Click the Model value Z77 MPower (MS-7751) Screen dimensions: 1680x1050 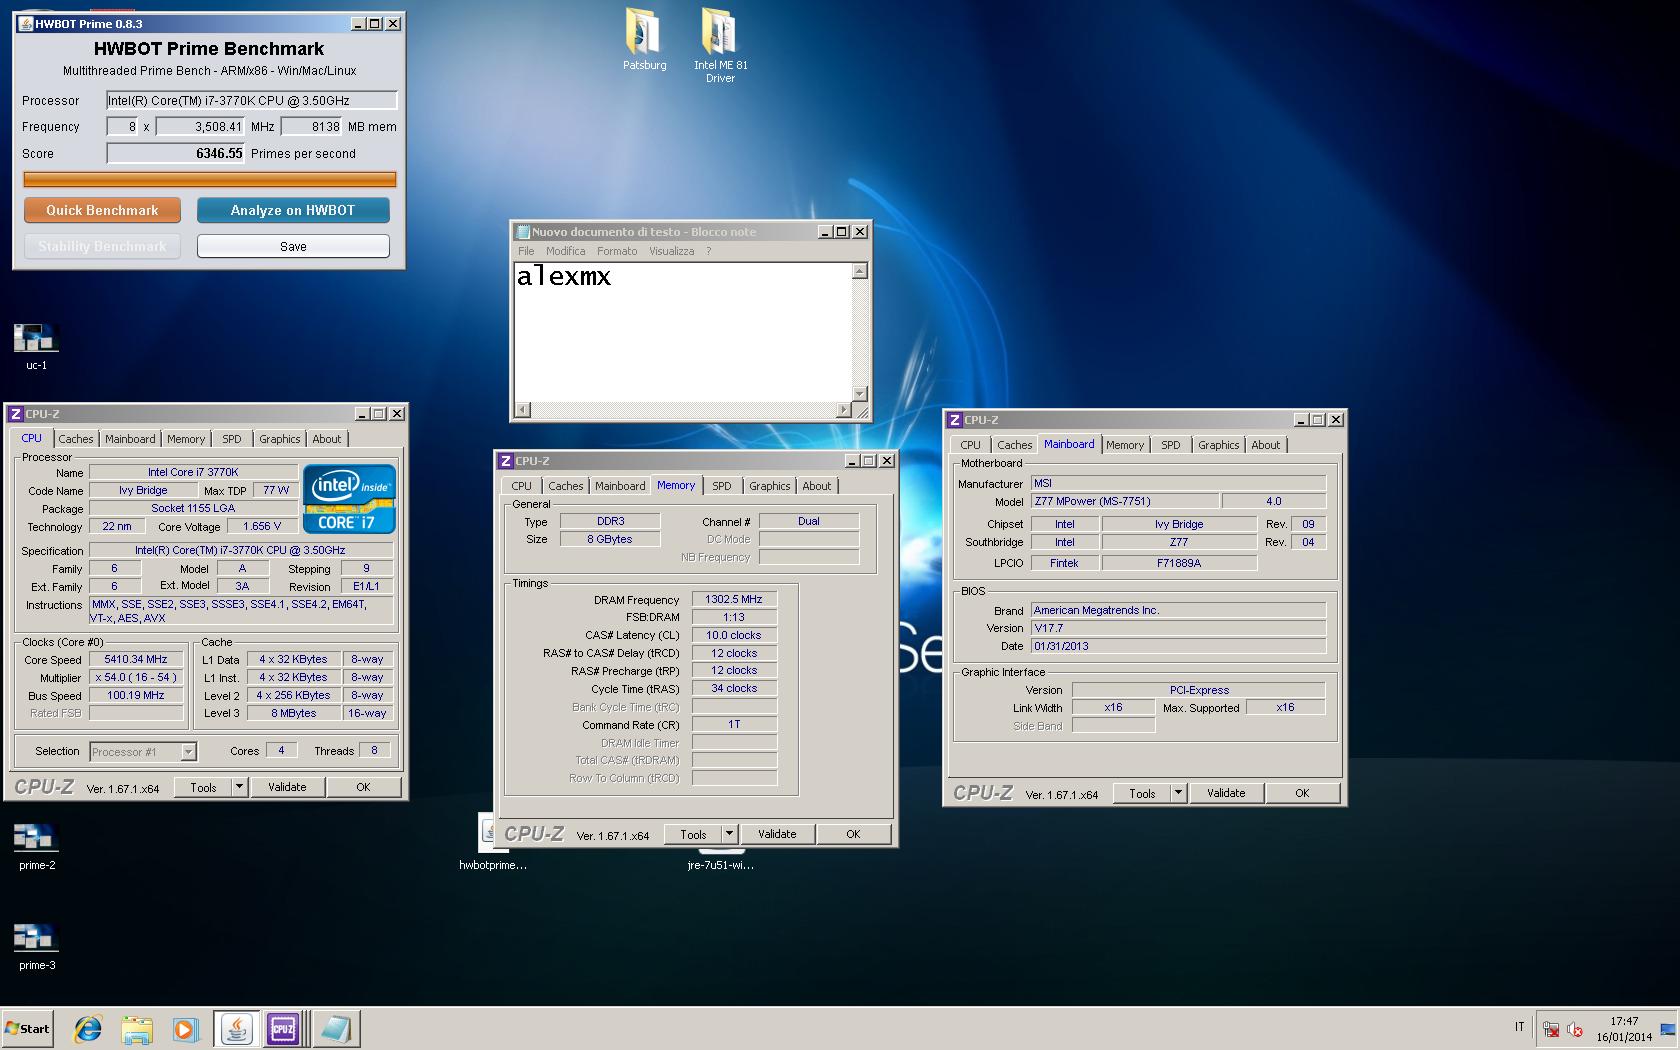pos(1125,501)
